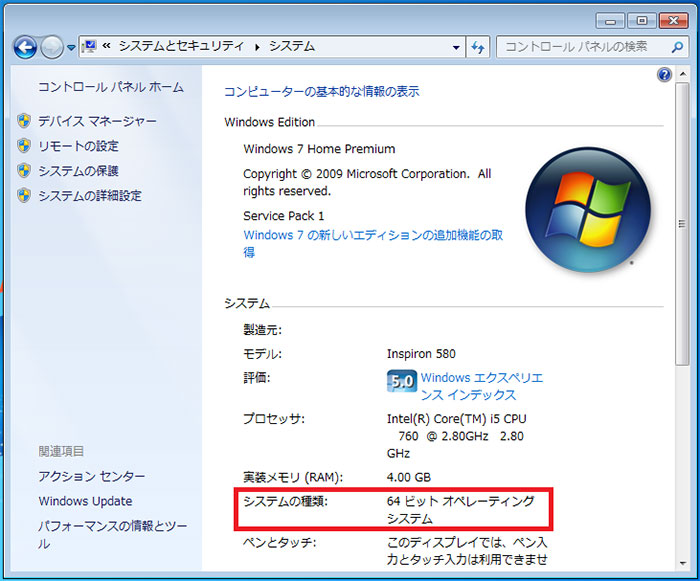Click the 実装メモリ (RAM): label
Image resolution: width=700 pixels, height=581 pixels.
coord(293,477)
